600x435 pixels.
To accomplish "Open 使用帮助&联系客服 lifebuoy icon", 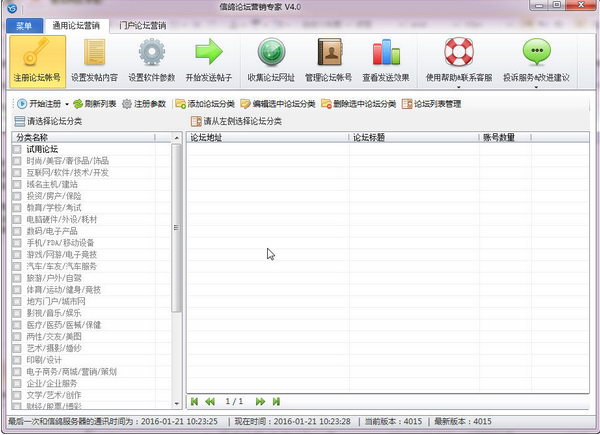I will [459, 53].
